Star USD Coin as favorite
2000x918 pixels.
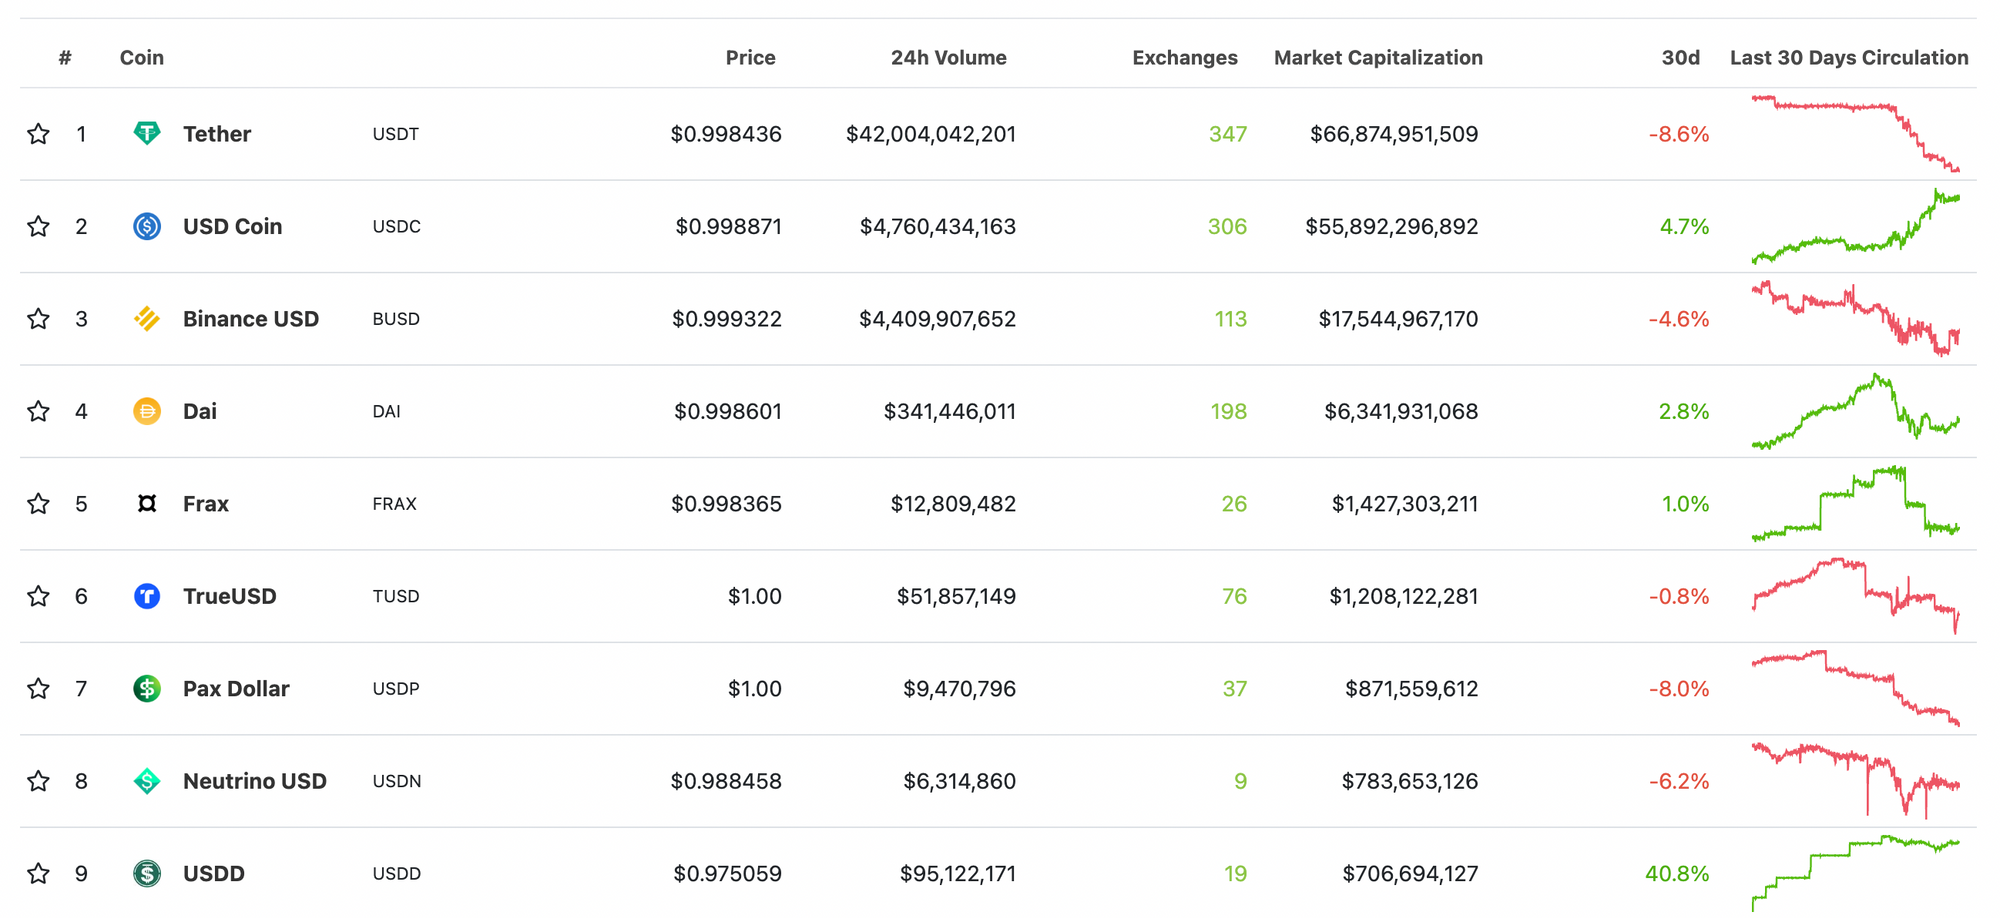click(38, 226)
